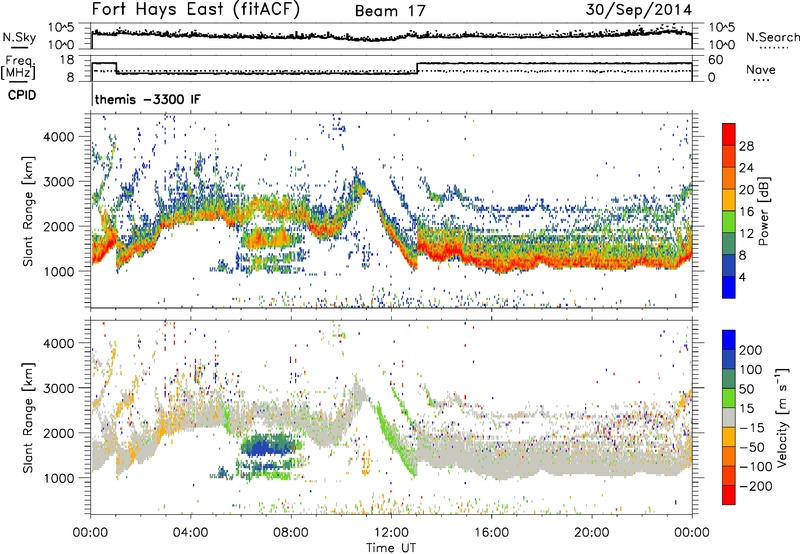The image size is (800, 554).
Task: Click the '200' tick on the velocity colorbar
Action: 751,350
